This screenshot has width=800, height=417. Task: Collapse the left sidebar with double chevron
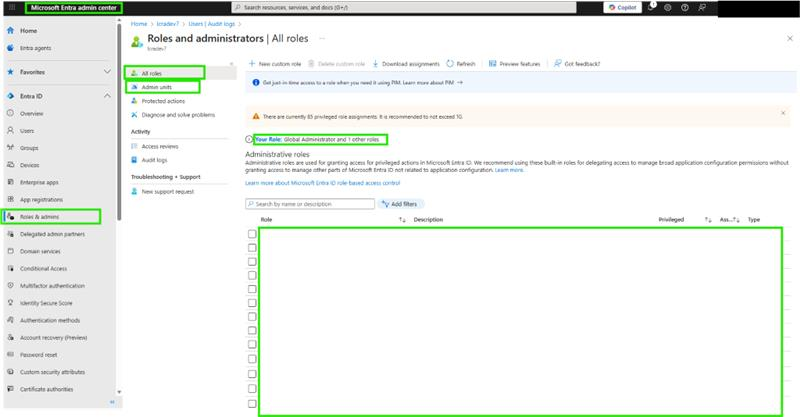click(x=112, y=402)
